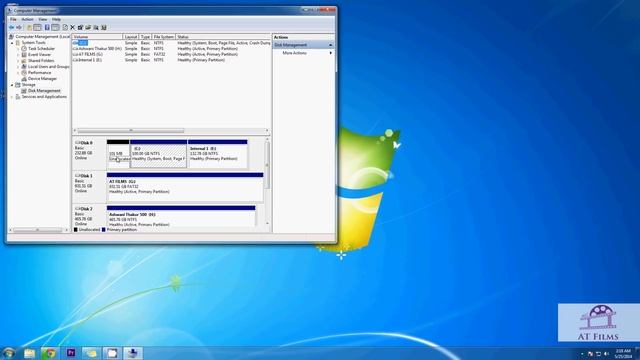Select the (C:) partition block on Disk 0
Viewport: 640px width, 360px height.
click(x=158, y=153)
